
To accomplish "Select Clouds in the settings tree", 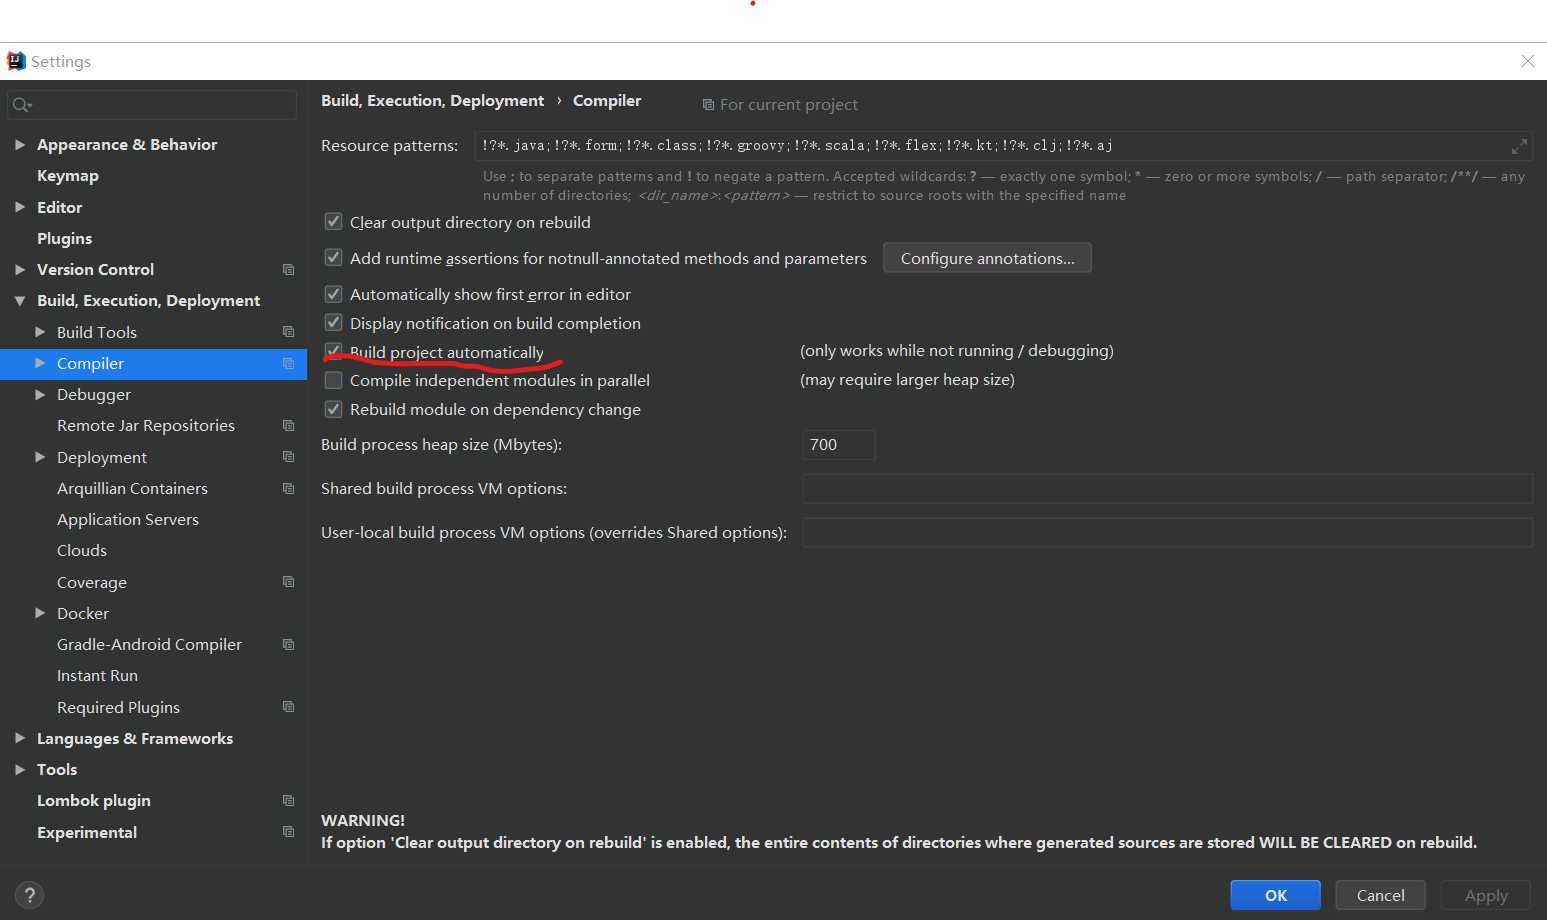I will tap(82, 551).
